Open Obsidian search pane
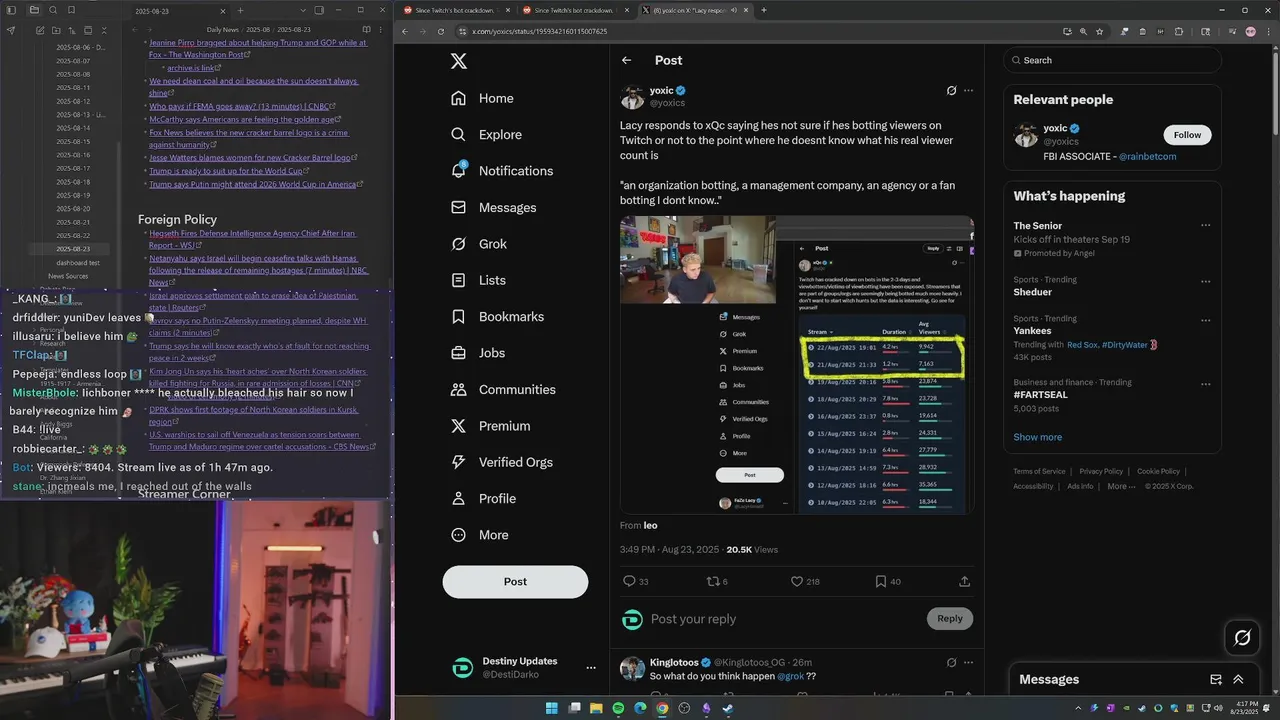 [x=53, y=10]
